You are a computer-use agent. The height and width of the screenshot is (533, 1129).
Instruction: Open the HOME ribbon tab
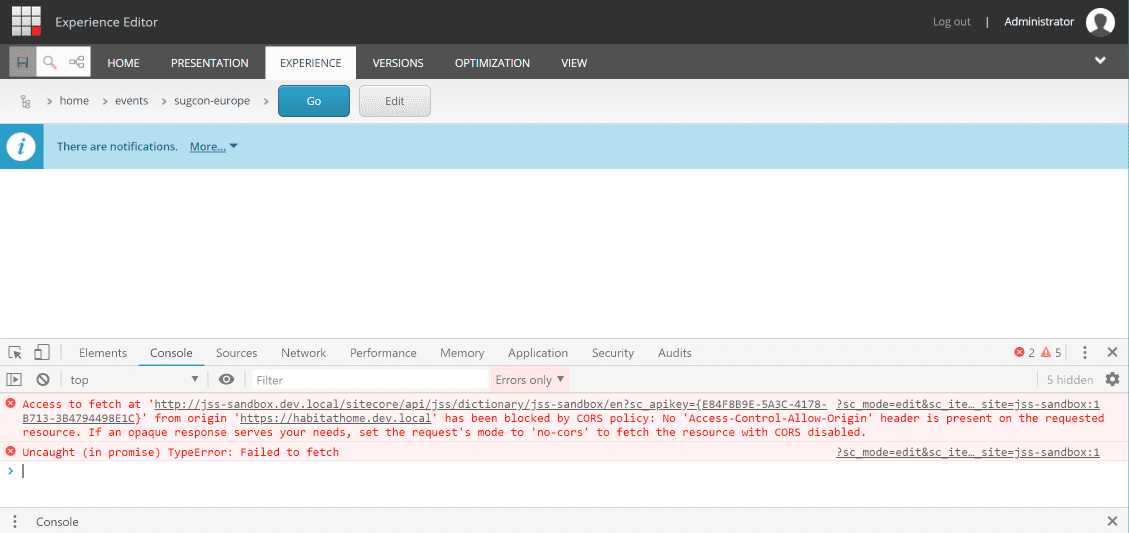tap(123, 63)
